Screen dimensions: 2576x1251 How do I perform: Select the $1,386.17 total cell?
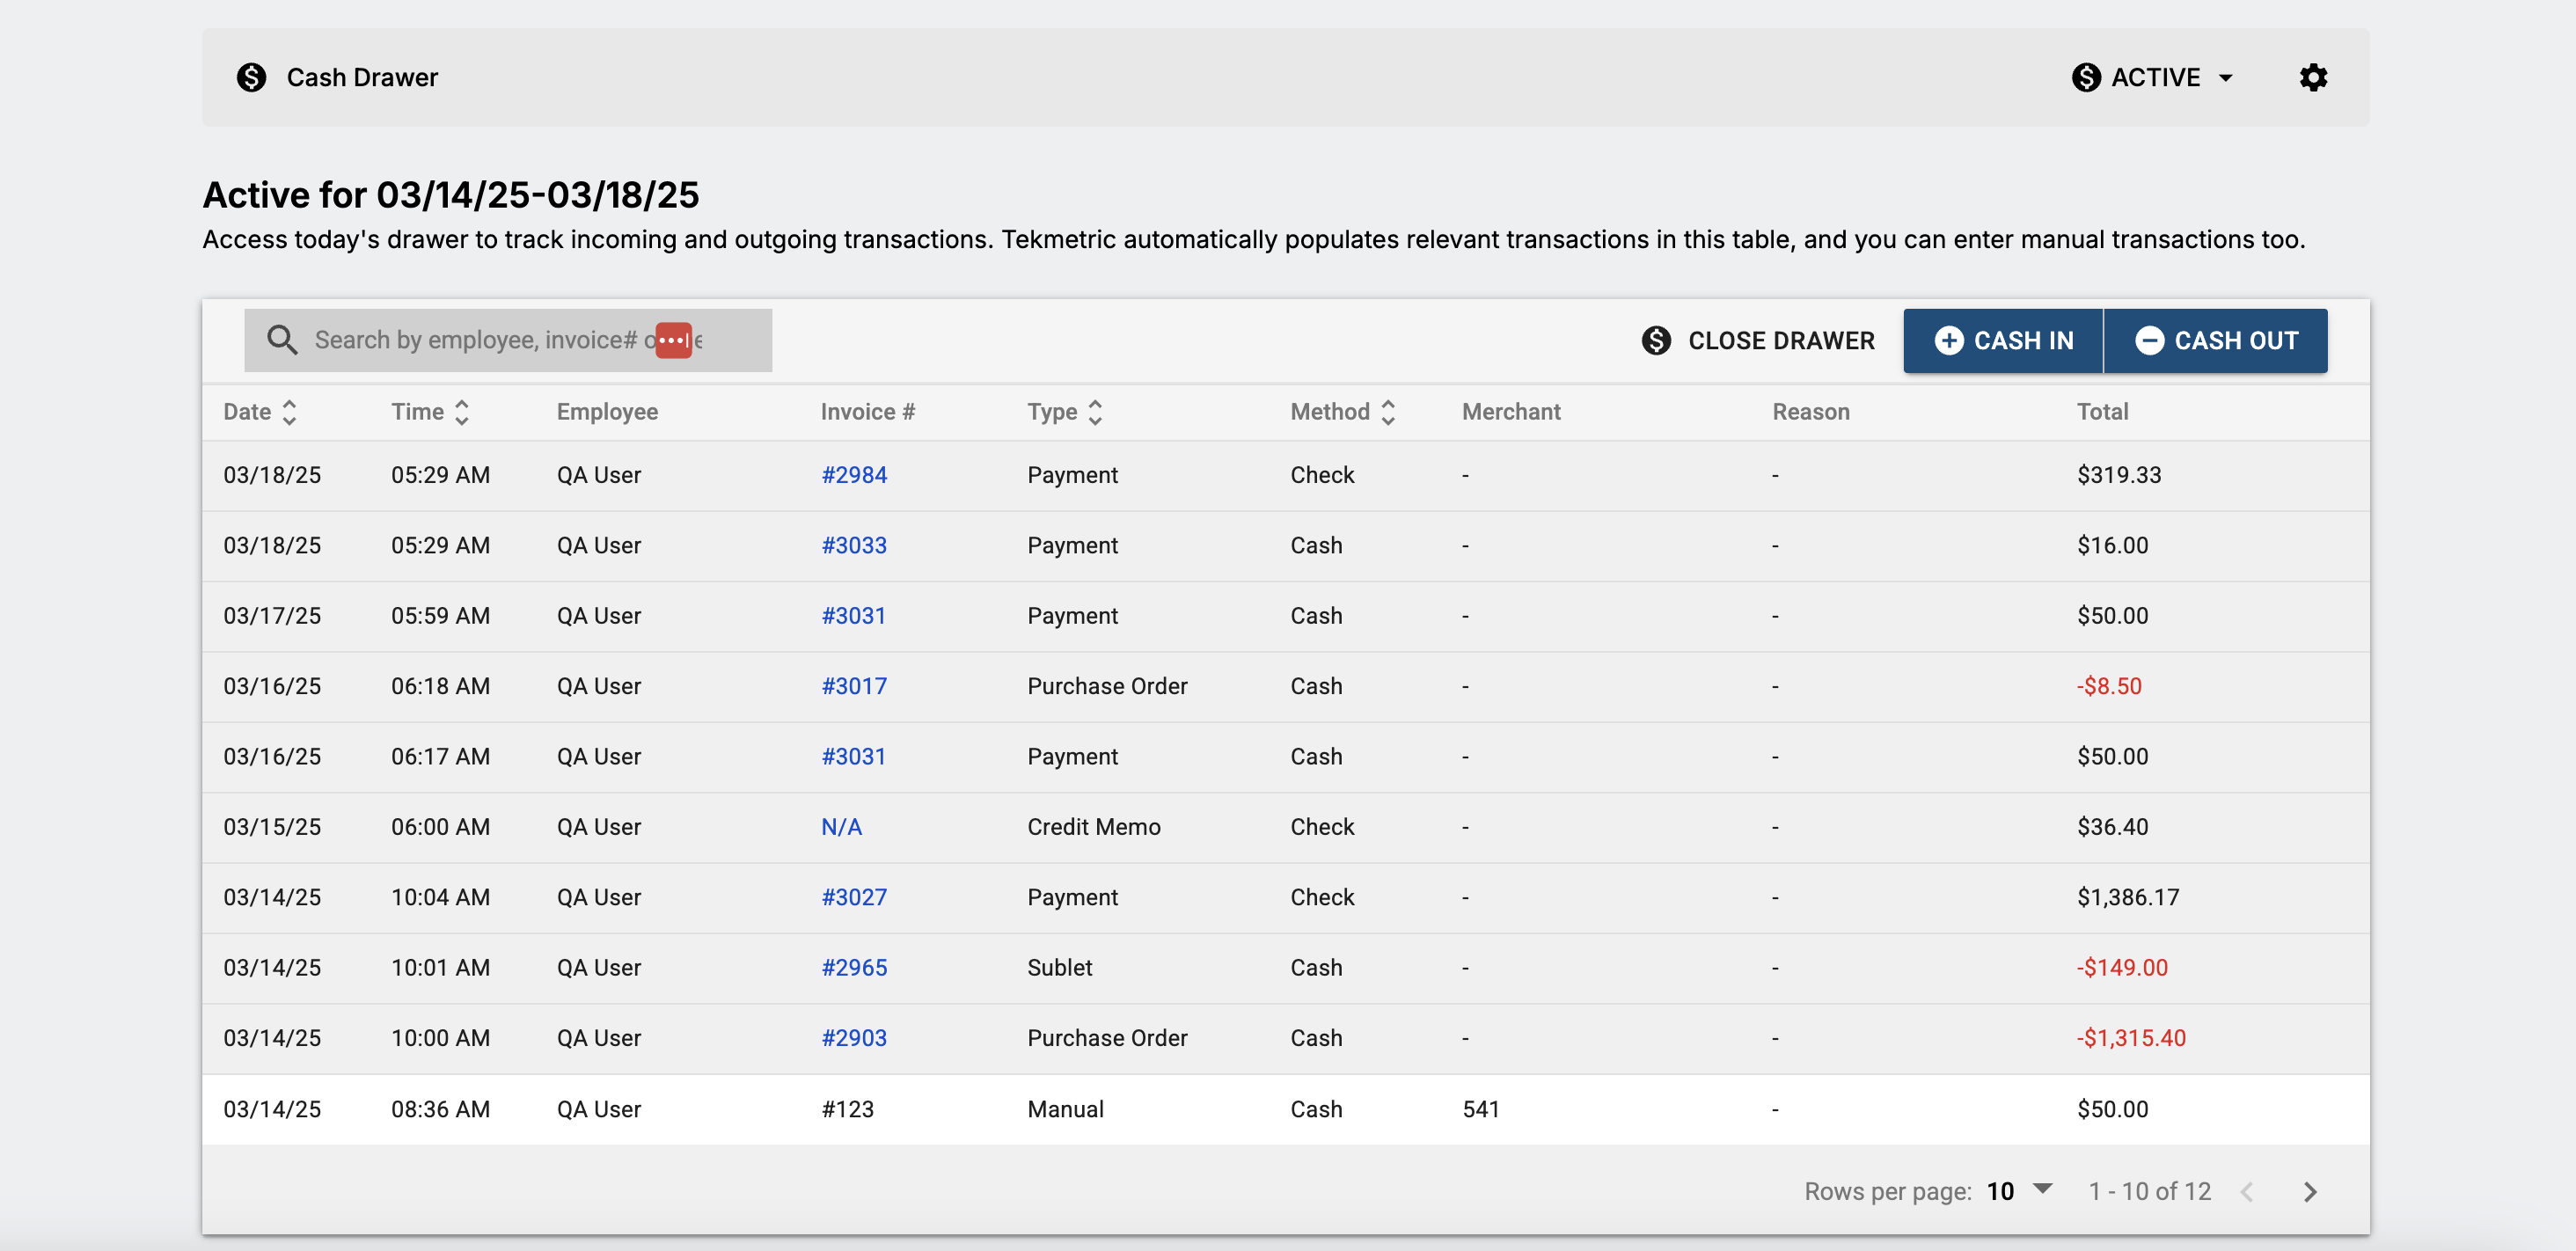point(2128,897)
